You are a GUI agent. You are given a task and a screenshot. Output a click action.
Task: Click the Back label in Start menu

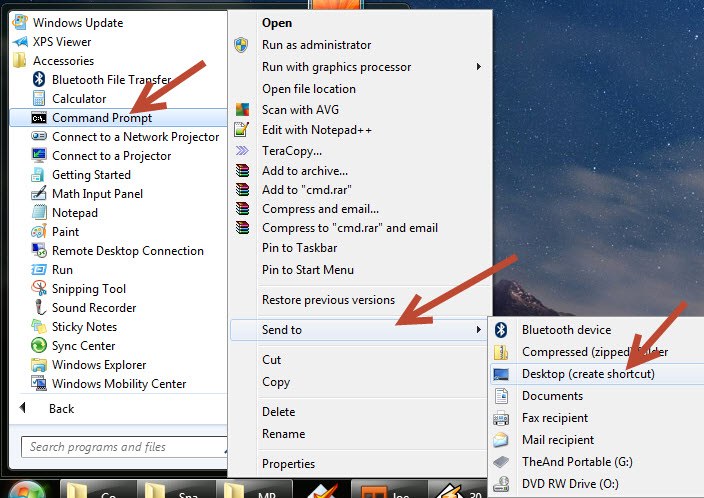(62, 409)
